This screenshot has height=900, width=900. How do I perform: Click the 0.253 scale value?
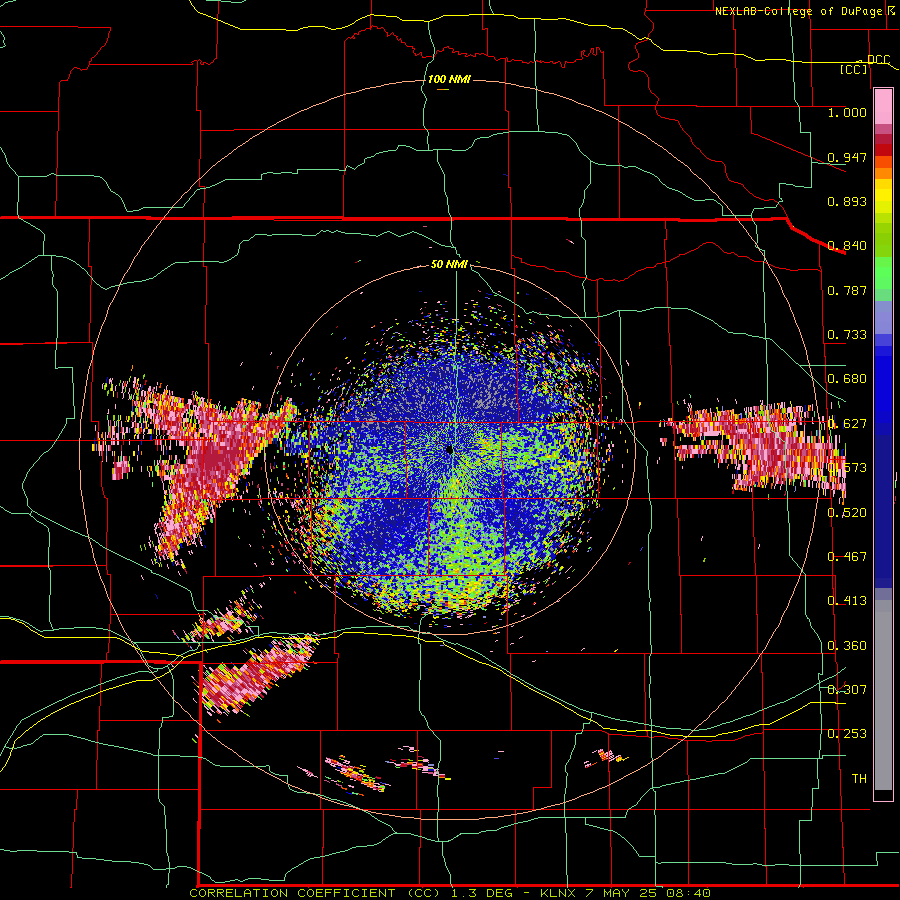(x=847, y=734)
